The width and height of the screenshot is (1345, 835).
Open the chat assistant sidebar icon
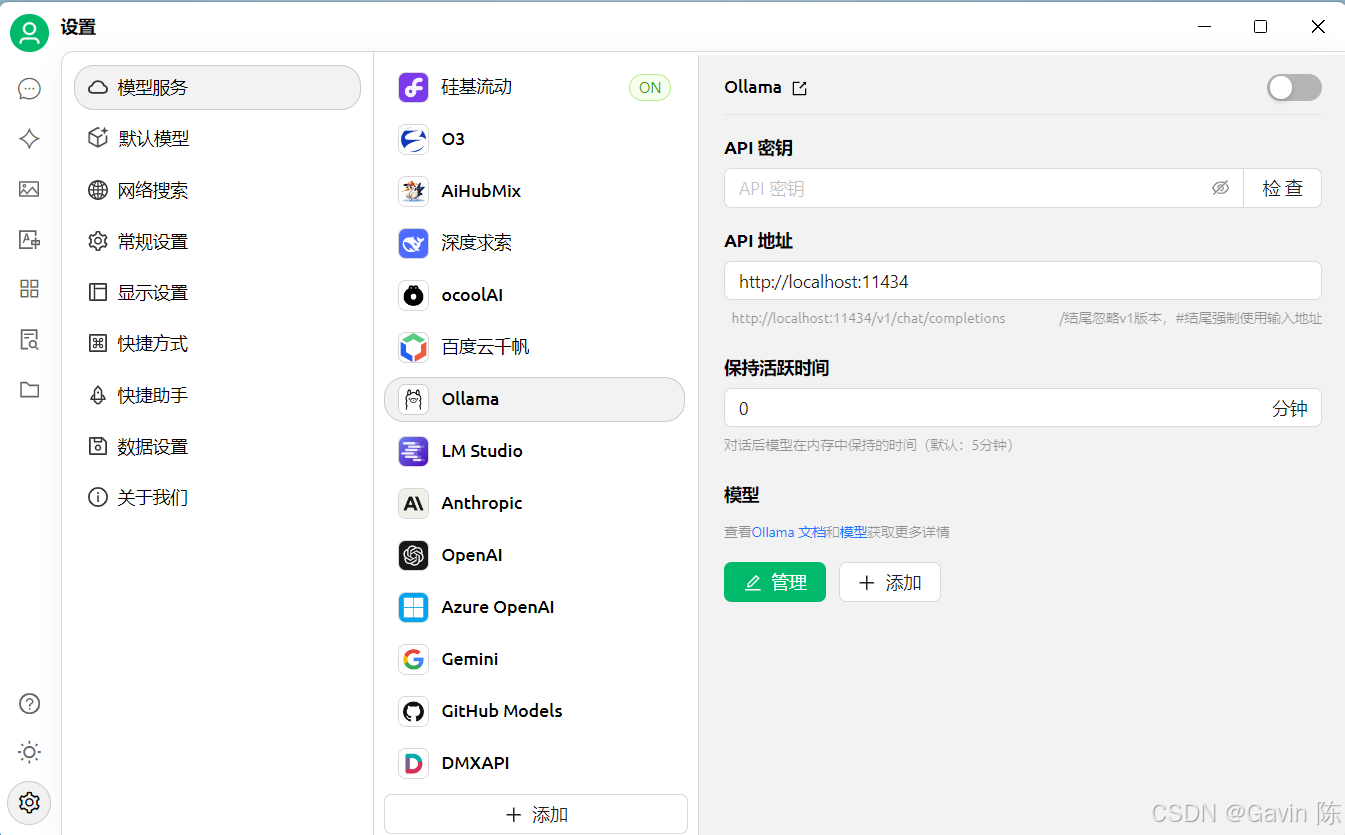tap(29, 89)
